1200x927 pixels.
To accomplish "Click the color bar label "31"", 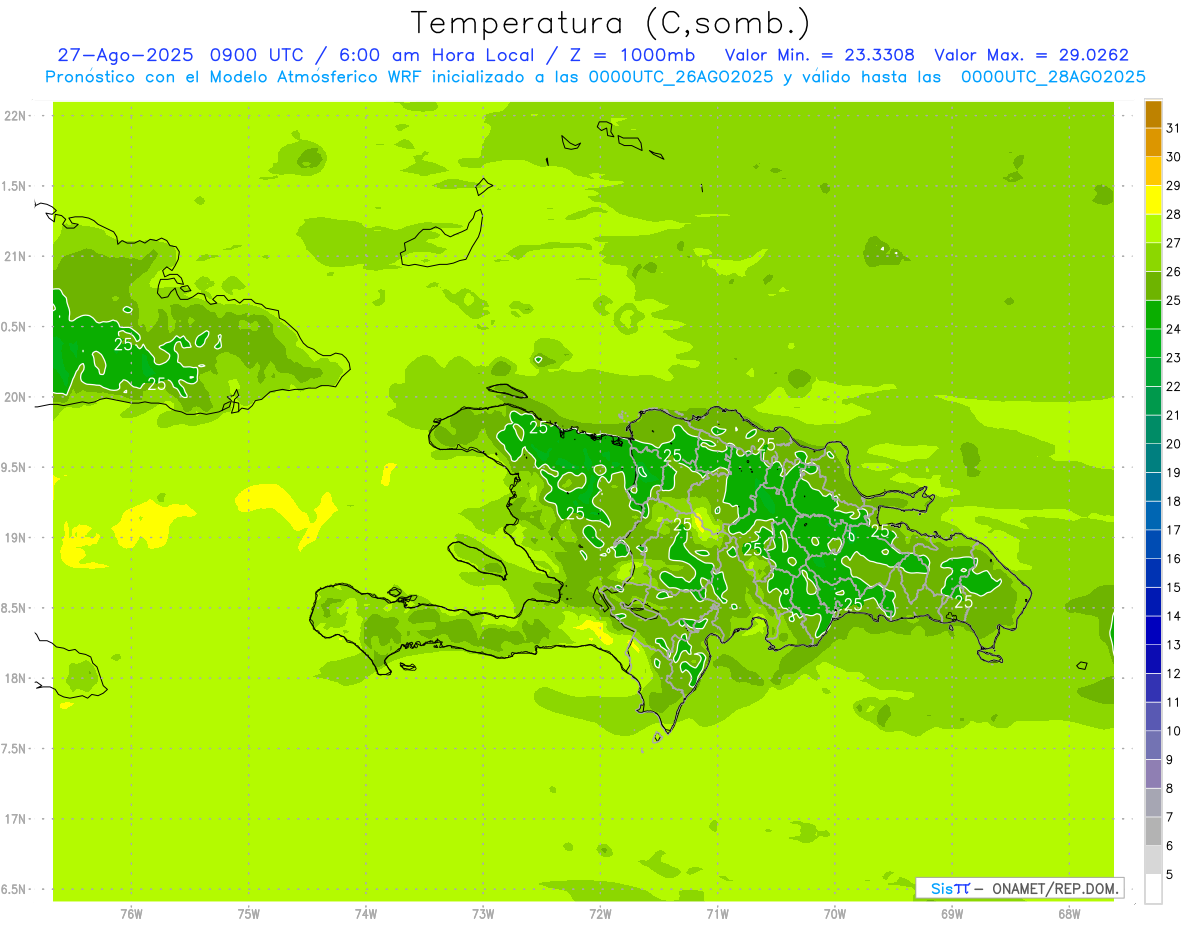I will pos(1173,128).
